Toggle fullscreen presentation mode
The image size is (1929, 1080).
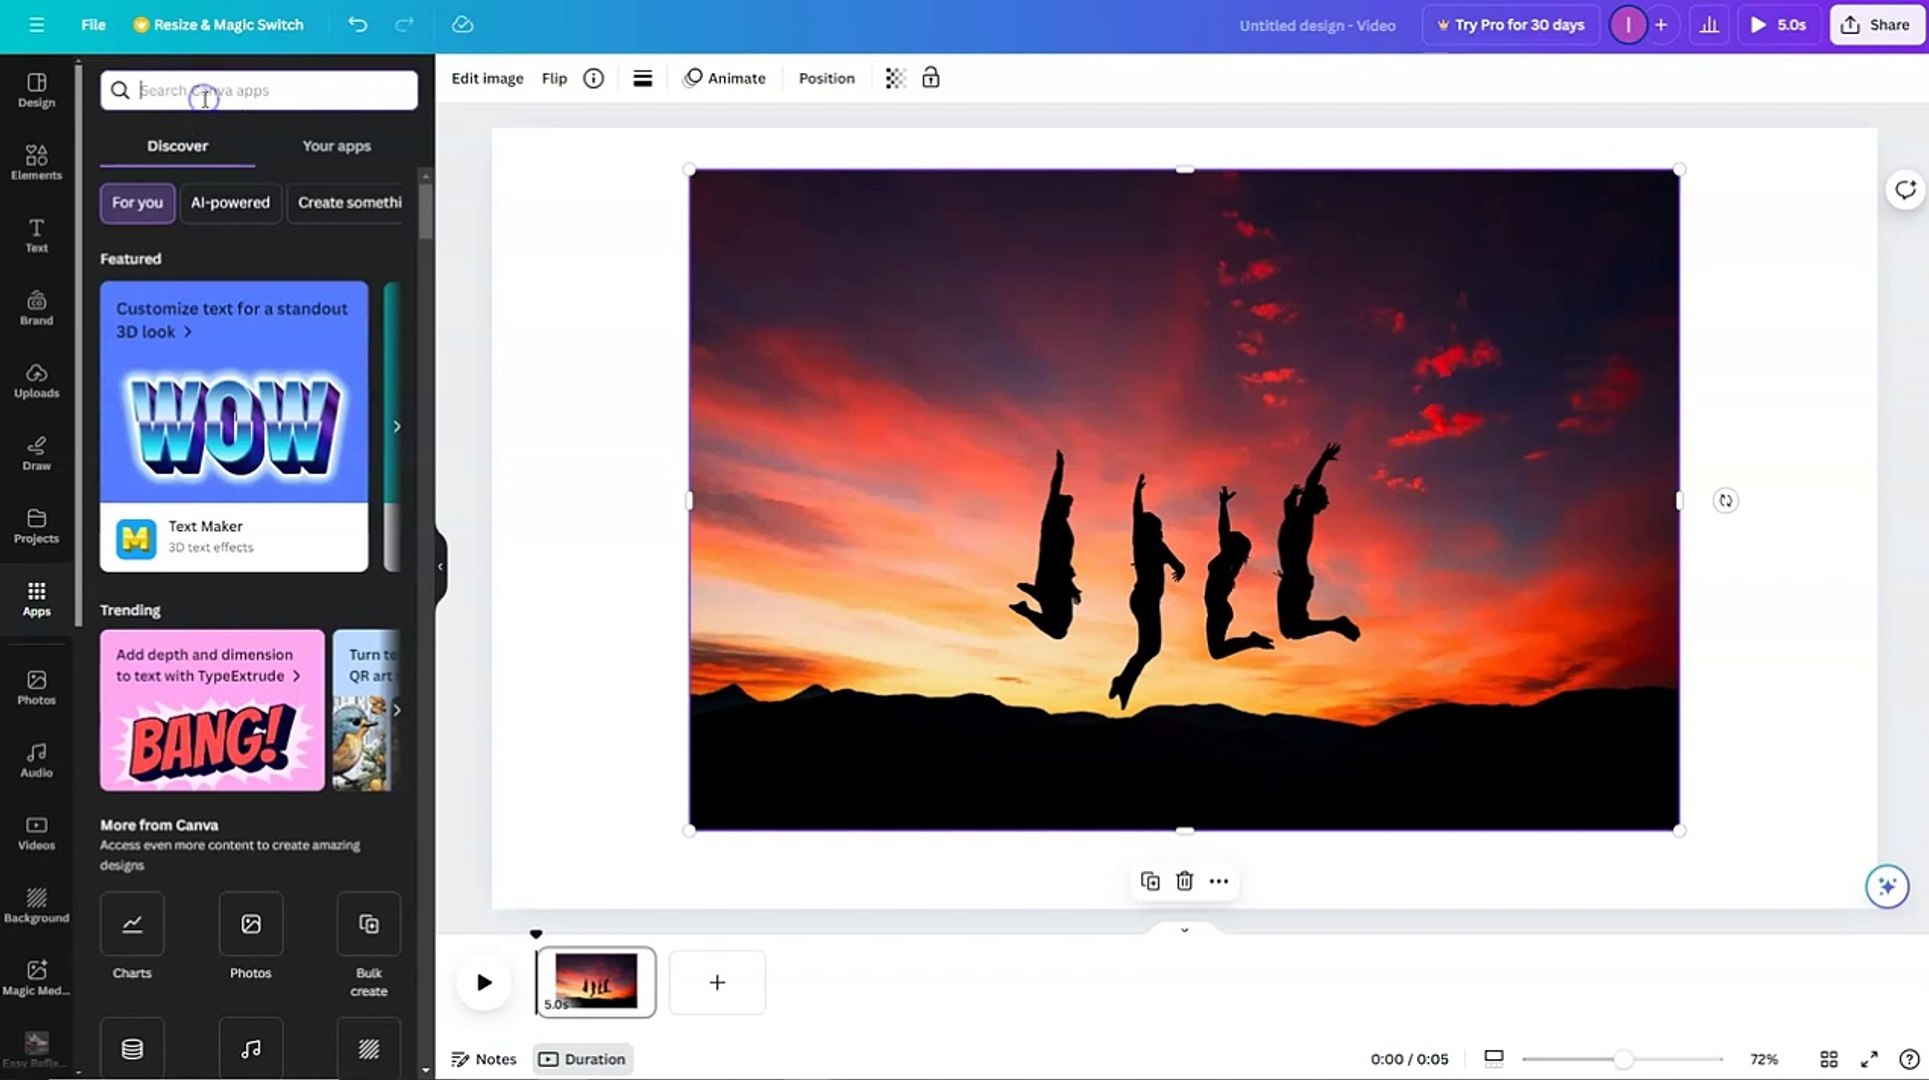pyautogui.click(x=1869, y=1059)
